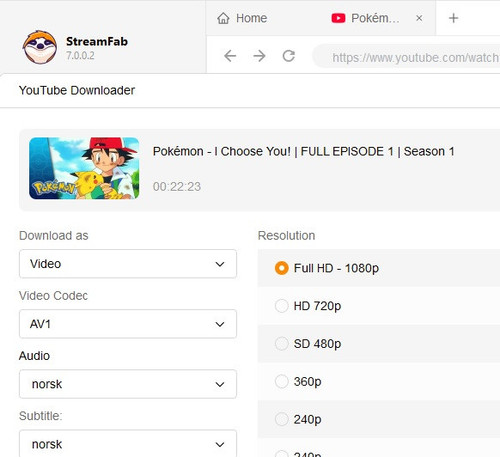Viewport: 500px width, 457px height.
Task: Open the Download as Video dropdown
Action: click(128, 264)
